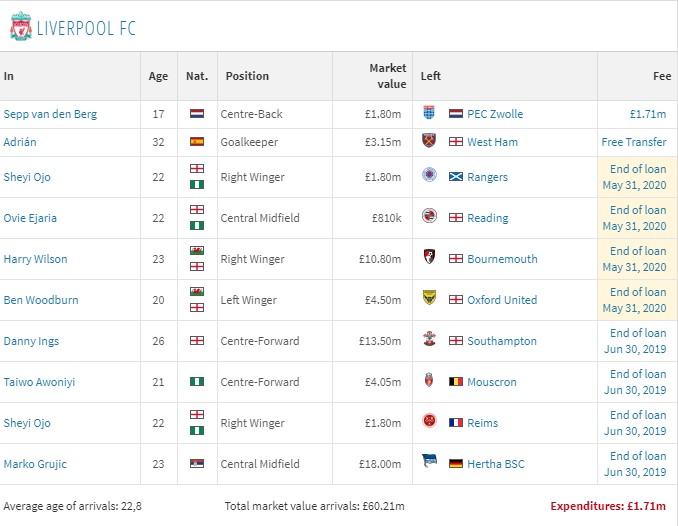
Task: Click the Rangers club crest icon
Action: pyautogui.click(x=430, y=177)
